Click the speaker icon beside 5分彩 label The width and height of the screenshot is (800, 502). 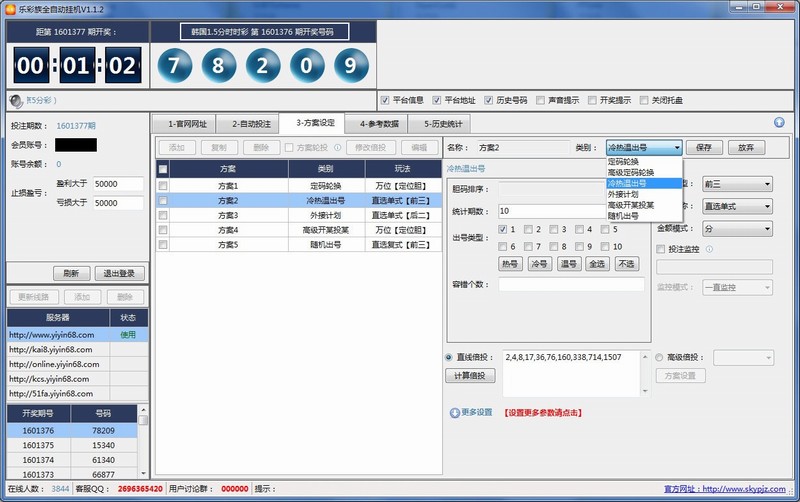(x=16, y=101)
